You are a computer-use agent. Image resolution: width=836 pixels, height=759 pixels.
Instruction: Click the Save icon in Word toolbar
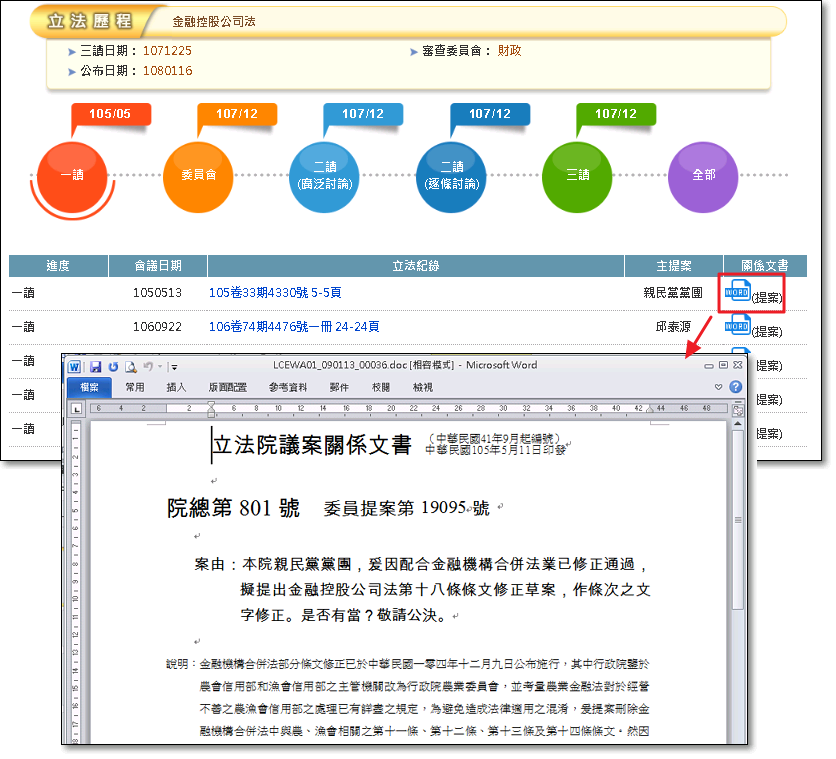point(96,367)
